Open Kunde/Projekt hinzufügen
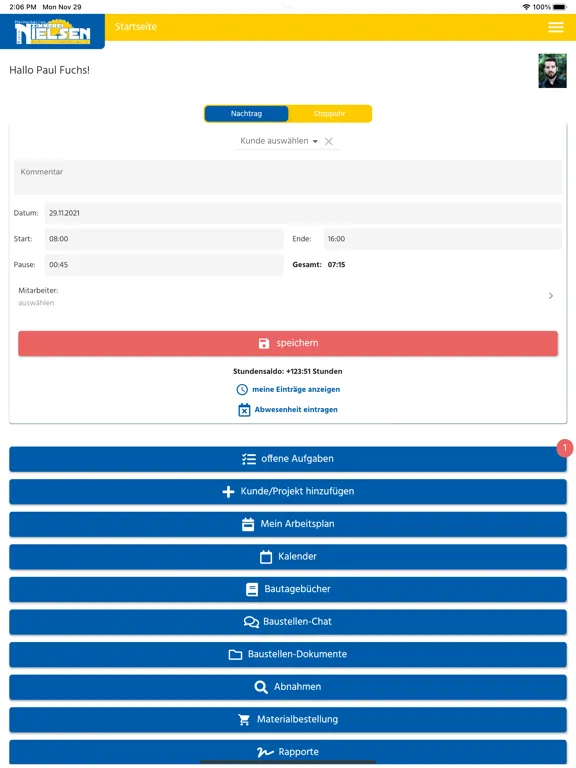Screen dimensions: 576x768 (288, 492)
